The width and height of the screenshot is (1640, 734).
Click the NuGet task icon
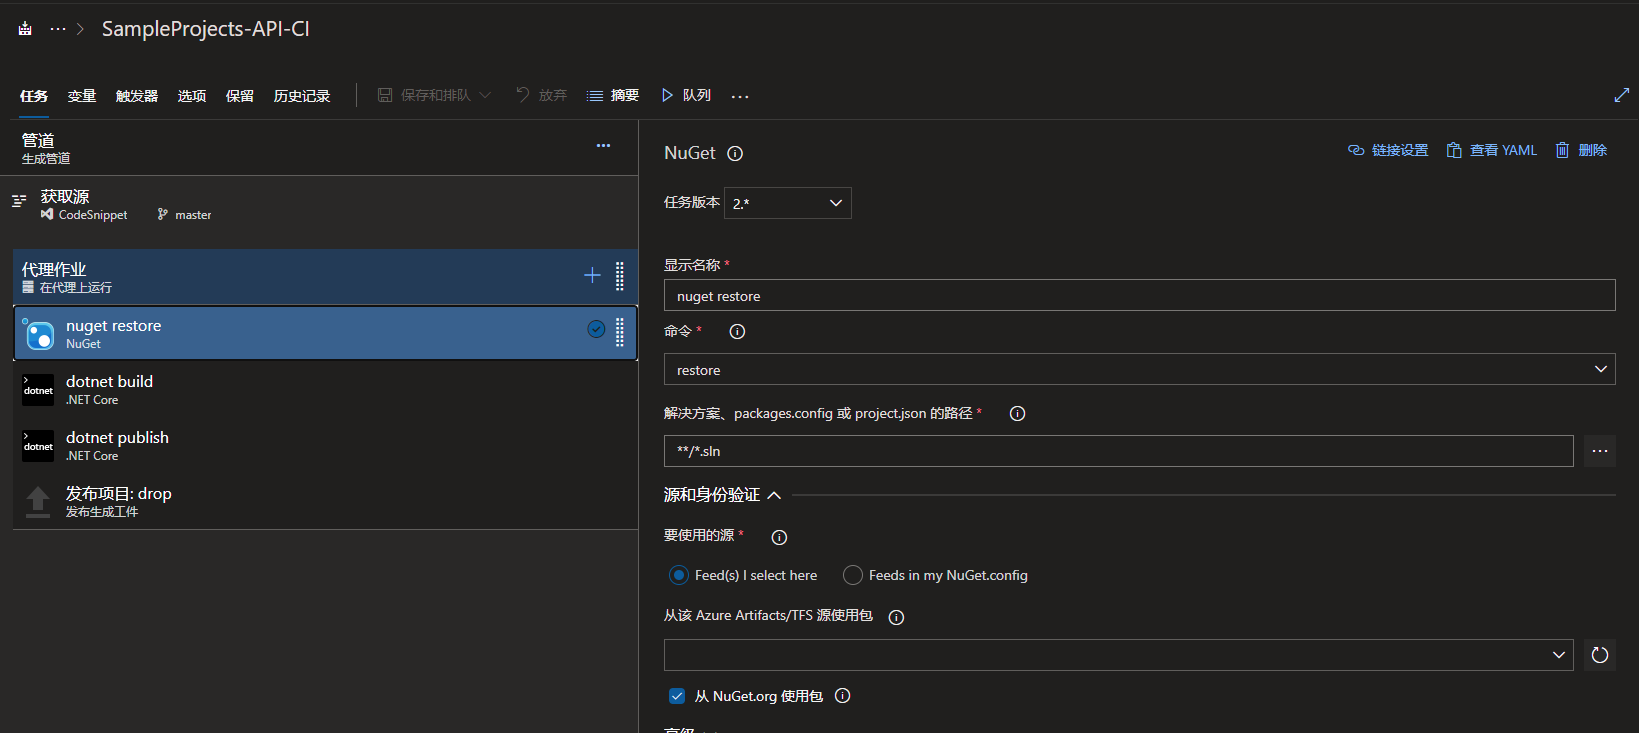[39, 335]
